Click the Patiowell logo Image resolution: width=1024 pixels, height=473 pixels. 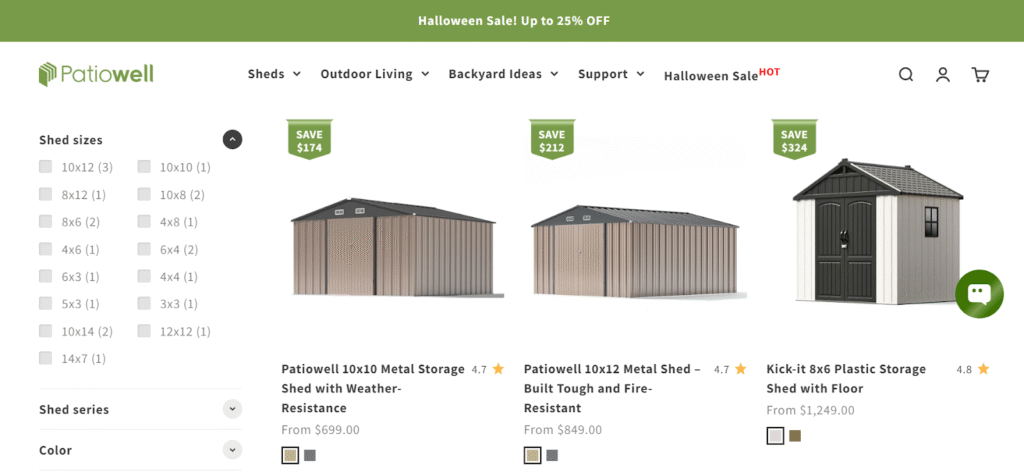coord(96,74)
